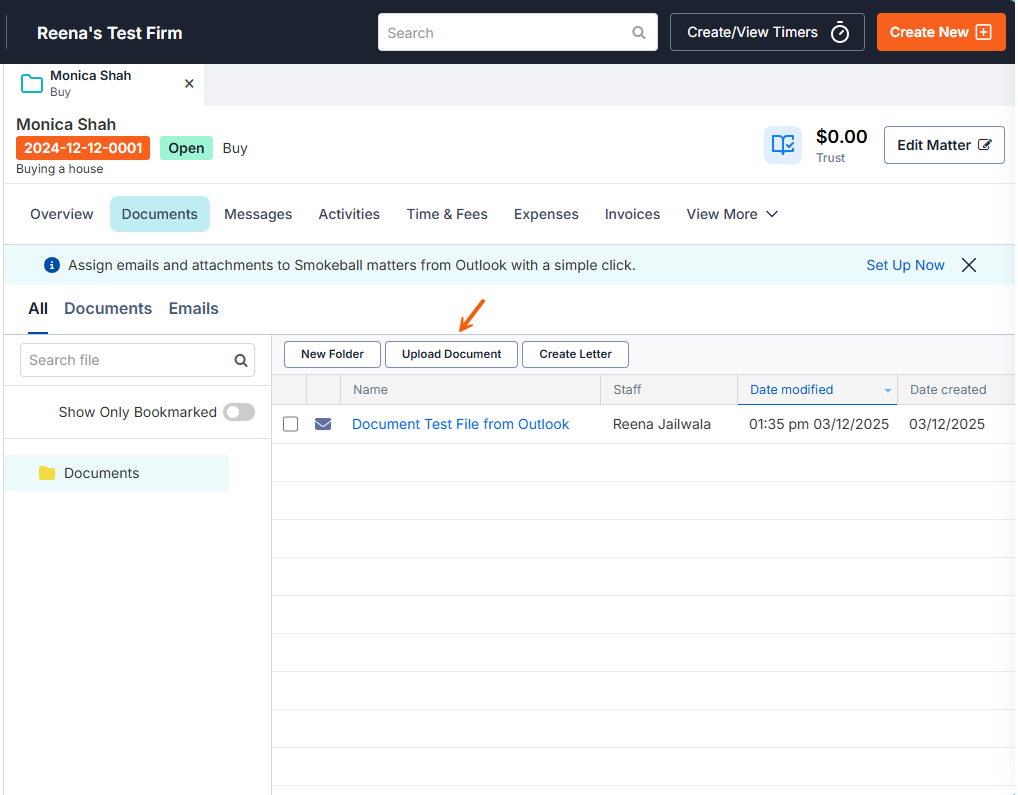Screen dimensions: 1018x795
Task: Open the Invoices tab
Action: coord(632,214)
